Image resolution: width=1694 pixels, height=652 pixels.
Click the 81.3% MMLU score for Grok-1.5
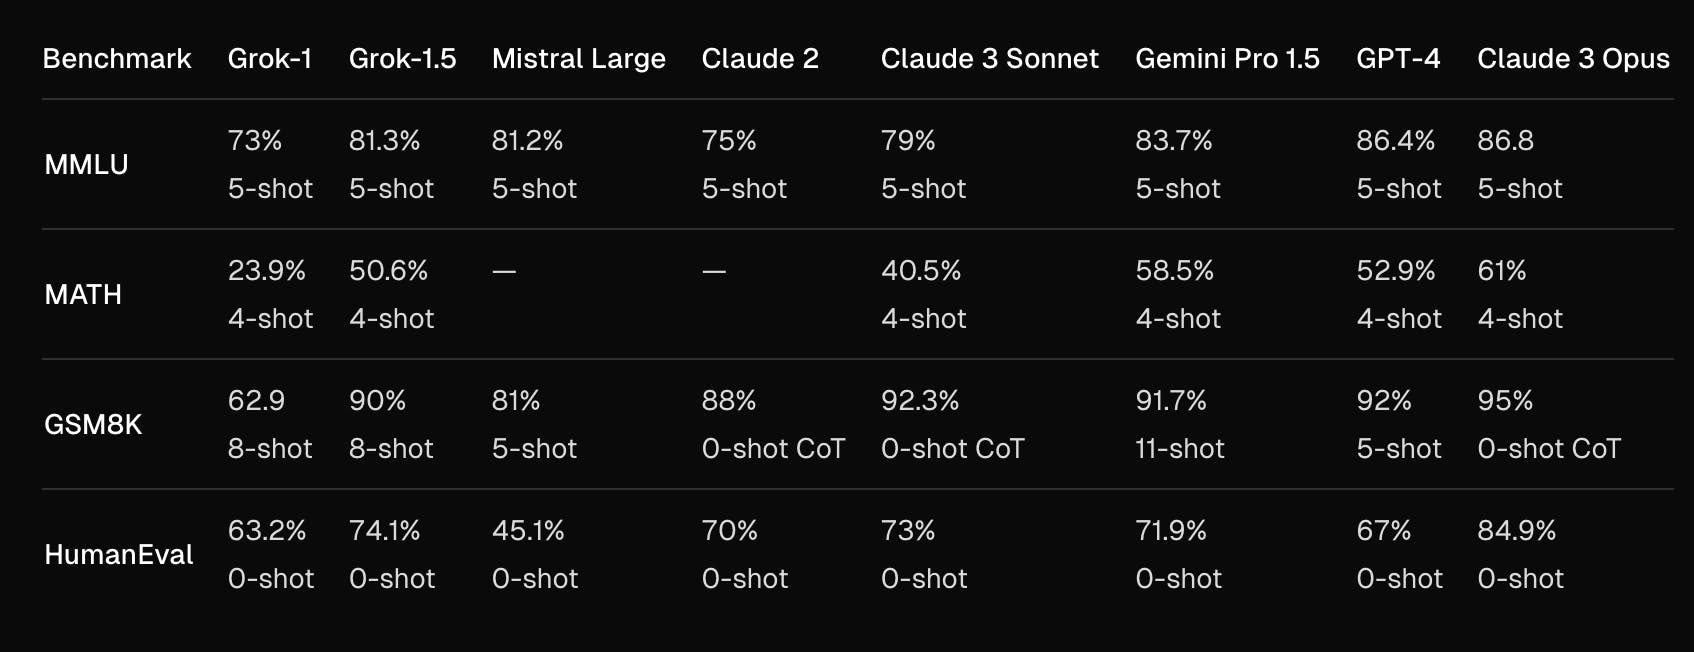coord(384,141)
